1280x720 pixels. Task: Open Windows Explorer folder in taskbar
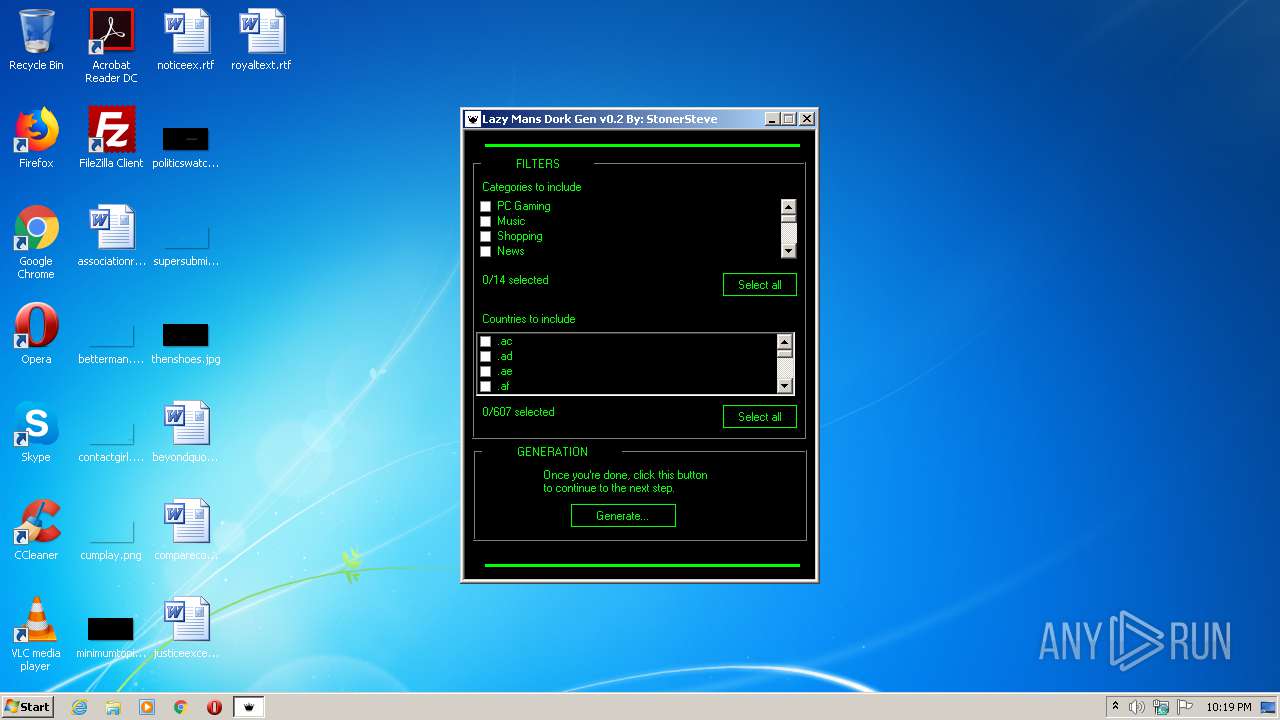coord(113,707)
